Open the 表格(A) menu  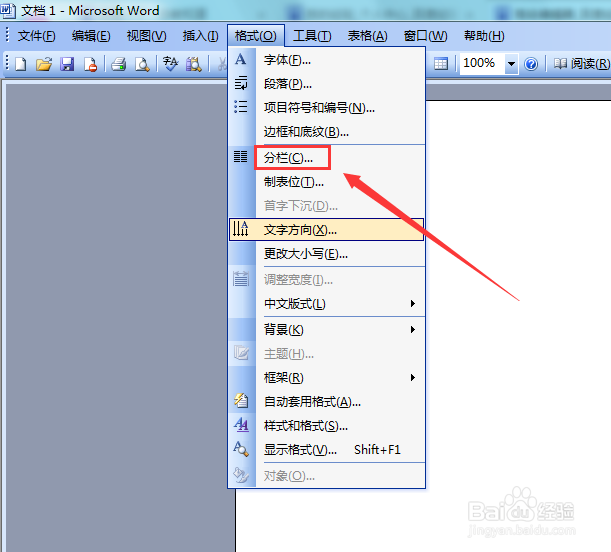tap(367, 36)
